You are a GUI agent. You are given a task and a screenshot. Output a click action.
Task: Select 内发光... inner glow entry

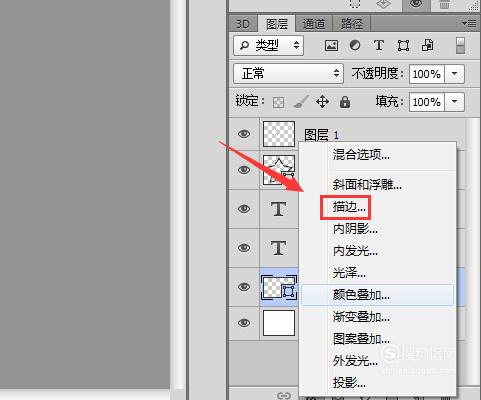point(377,251)
